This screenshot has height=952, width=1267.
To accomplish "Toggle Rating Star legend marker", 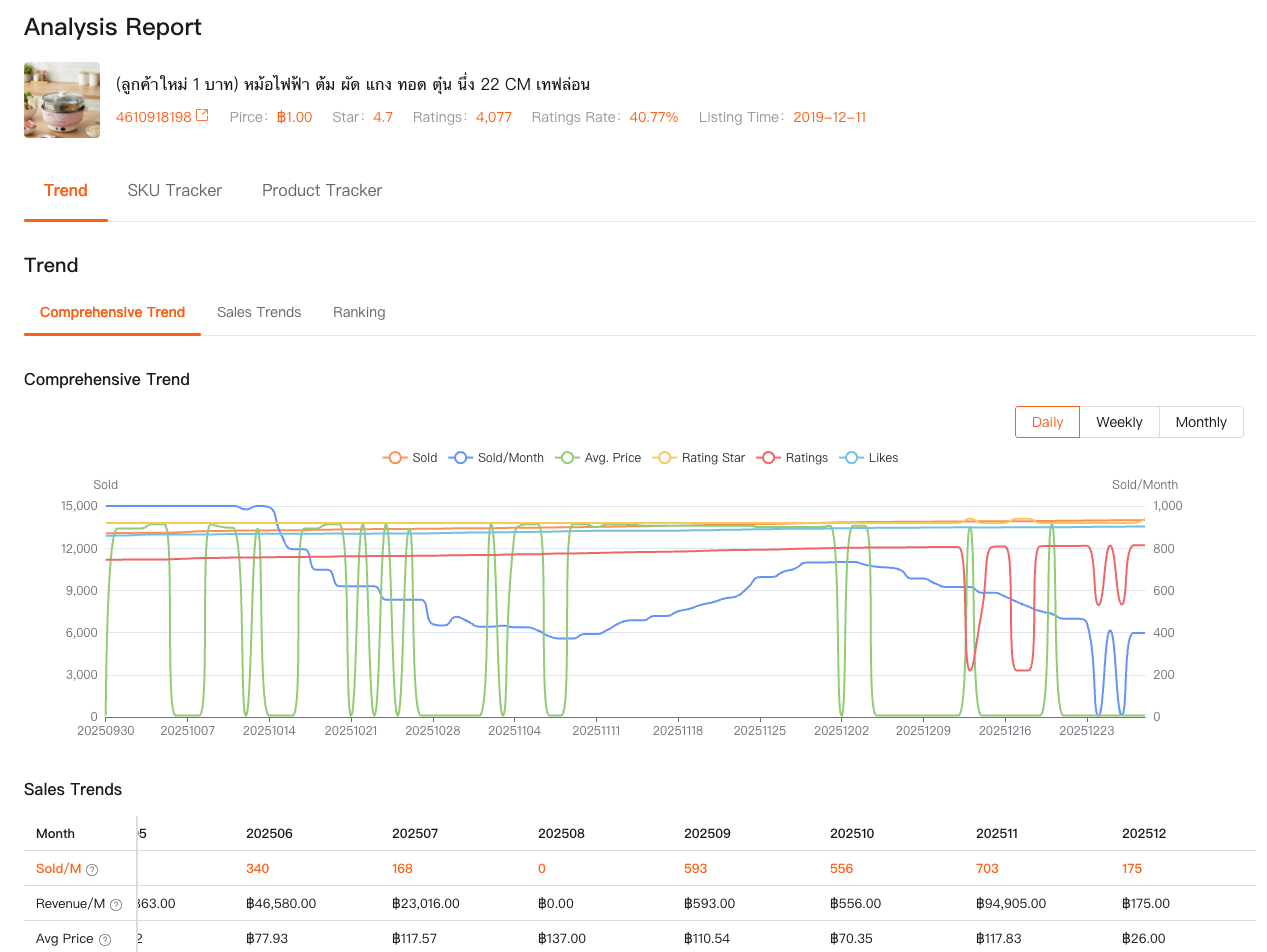I will click(x=699, y=458).
